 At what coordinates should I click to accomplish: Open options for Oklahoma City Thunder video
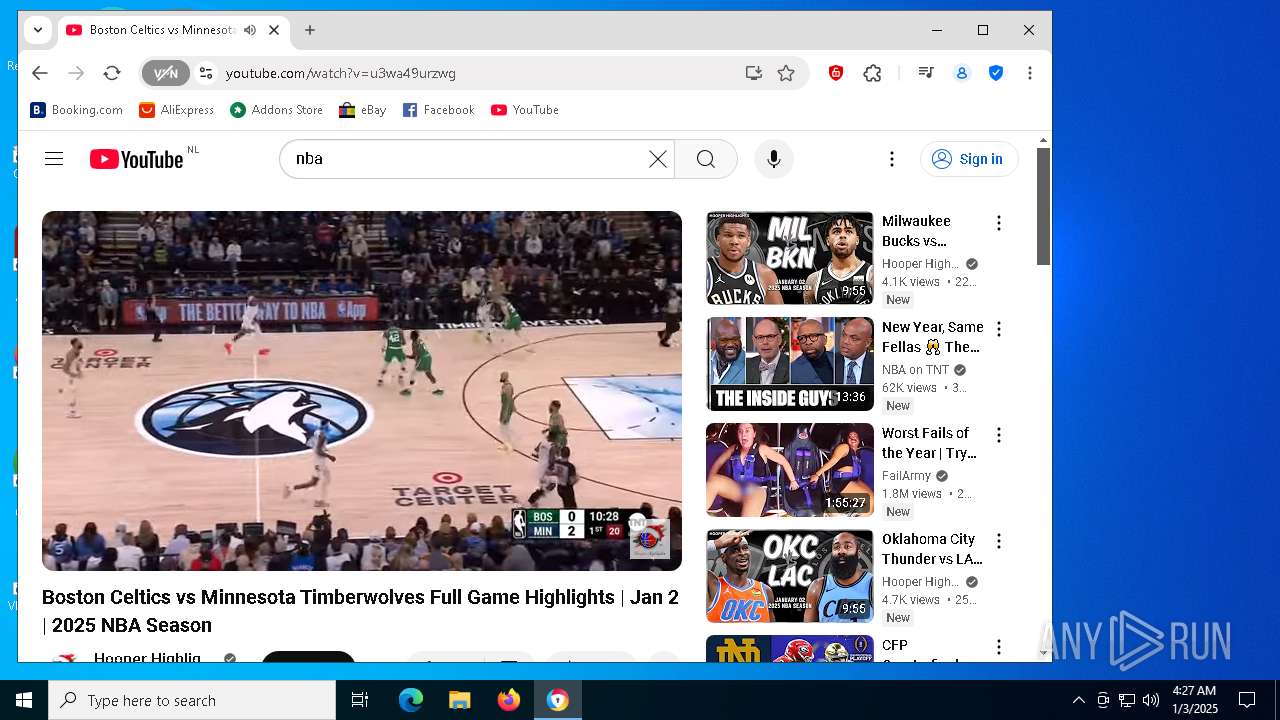998,541
